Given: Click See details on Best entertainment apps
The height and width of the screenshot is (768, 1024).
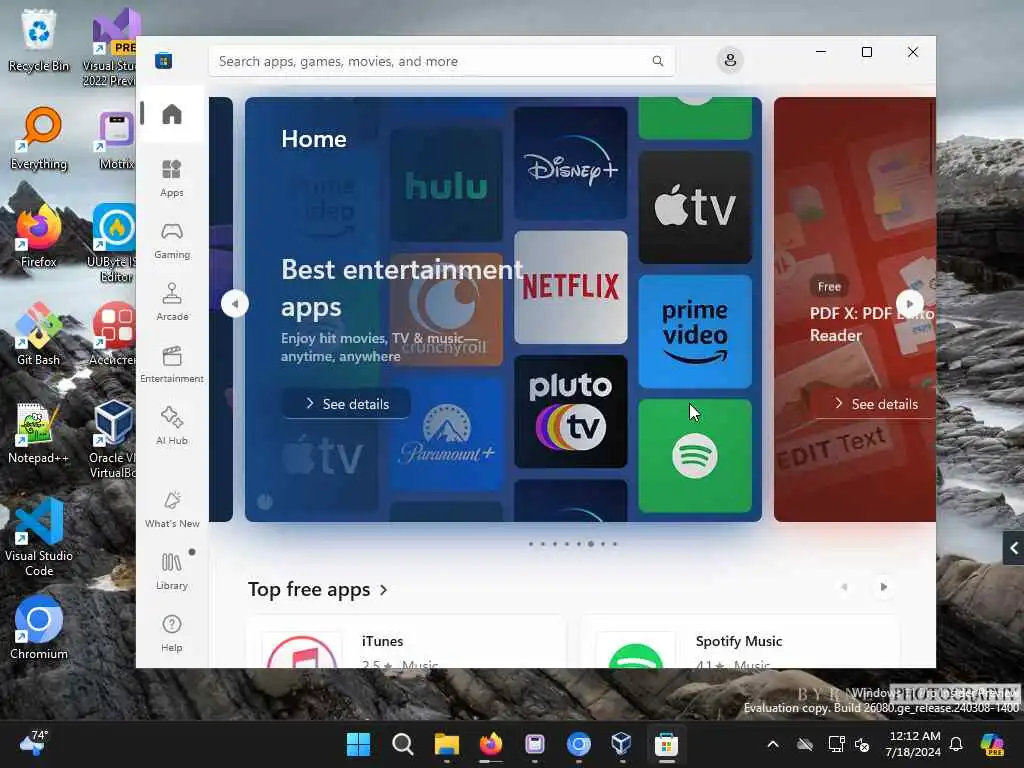Looking at the screenshot, I should coord(346,404).
